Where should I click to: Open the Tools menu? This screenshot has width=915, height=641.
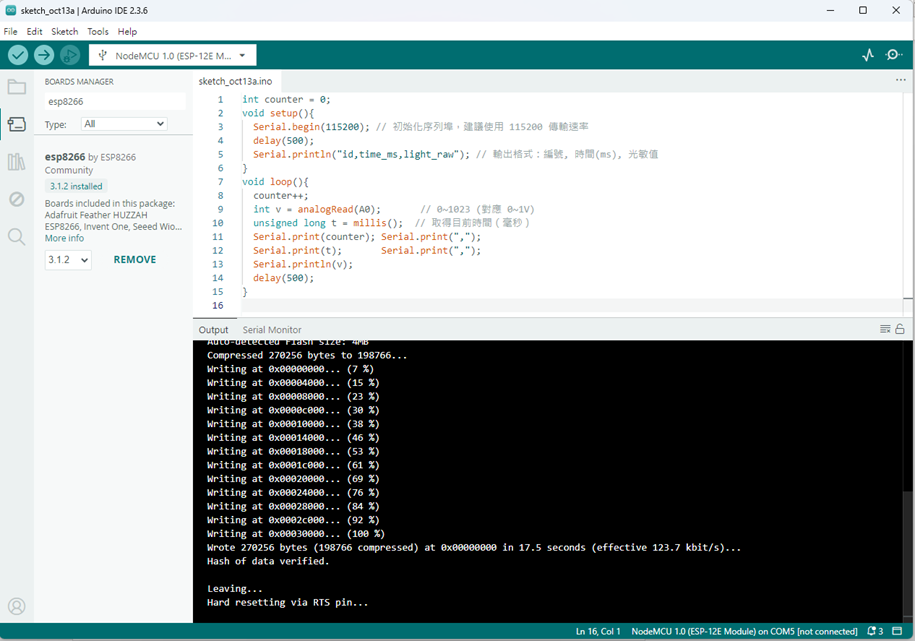coord(98,32)
